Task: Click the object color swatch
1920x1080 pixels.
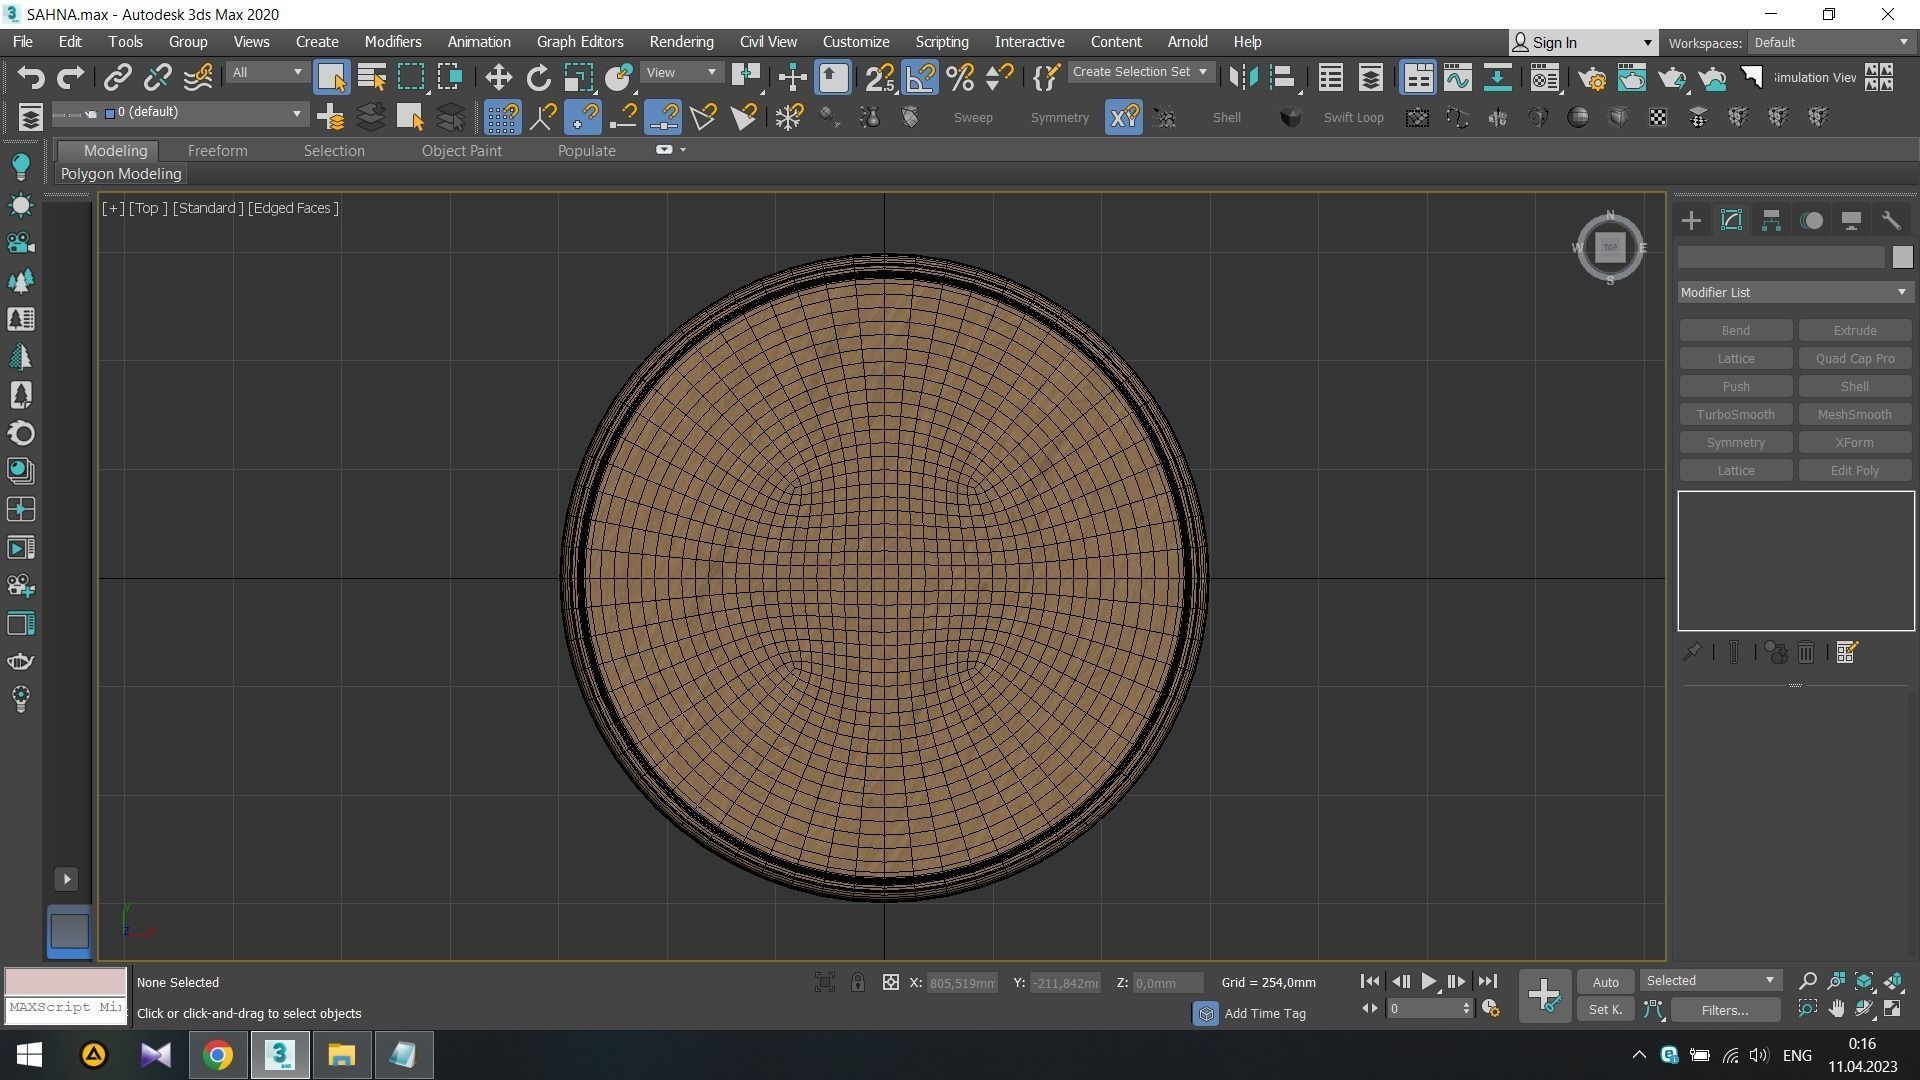Action: click(x=1902, y=257)
